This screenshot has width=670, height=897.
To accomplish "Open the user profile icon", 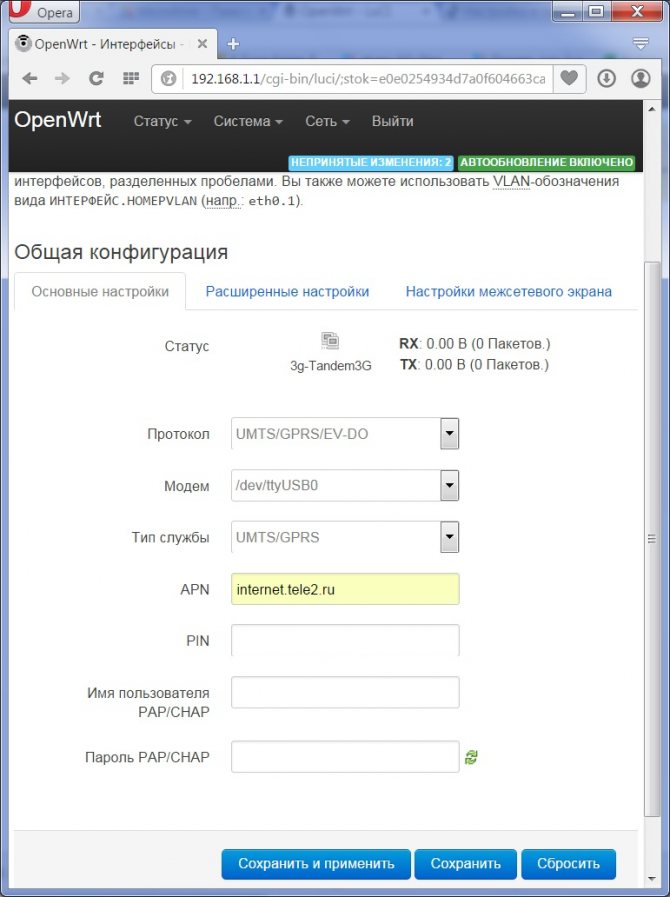I will coord(641,78).
